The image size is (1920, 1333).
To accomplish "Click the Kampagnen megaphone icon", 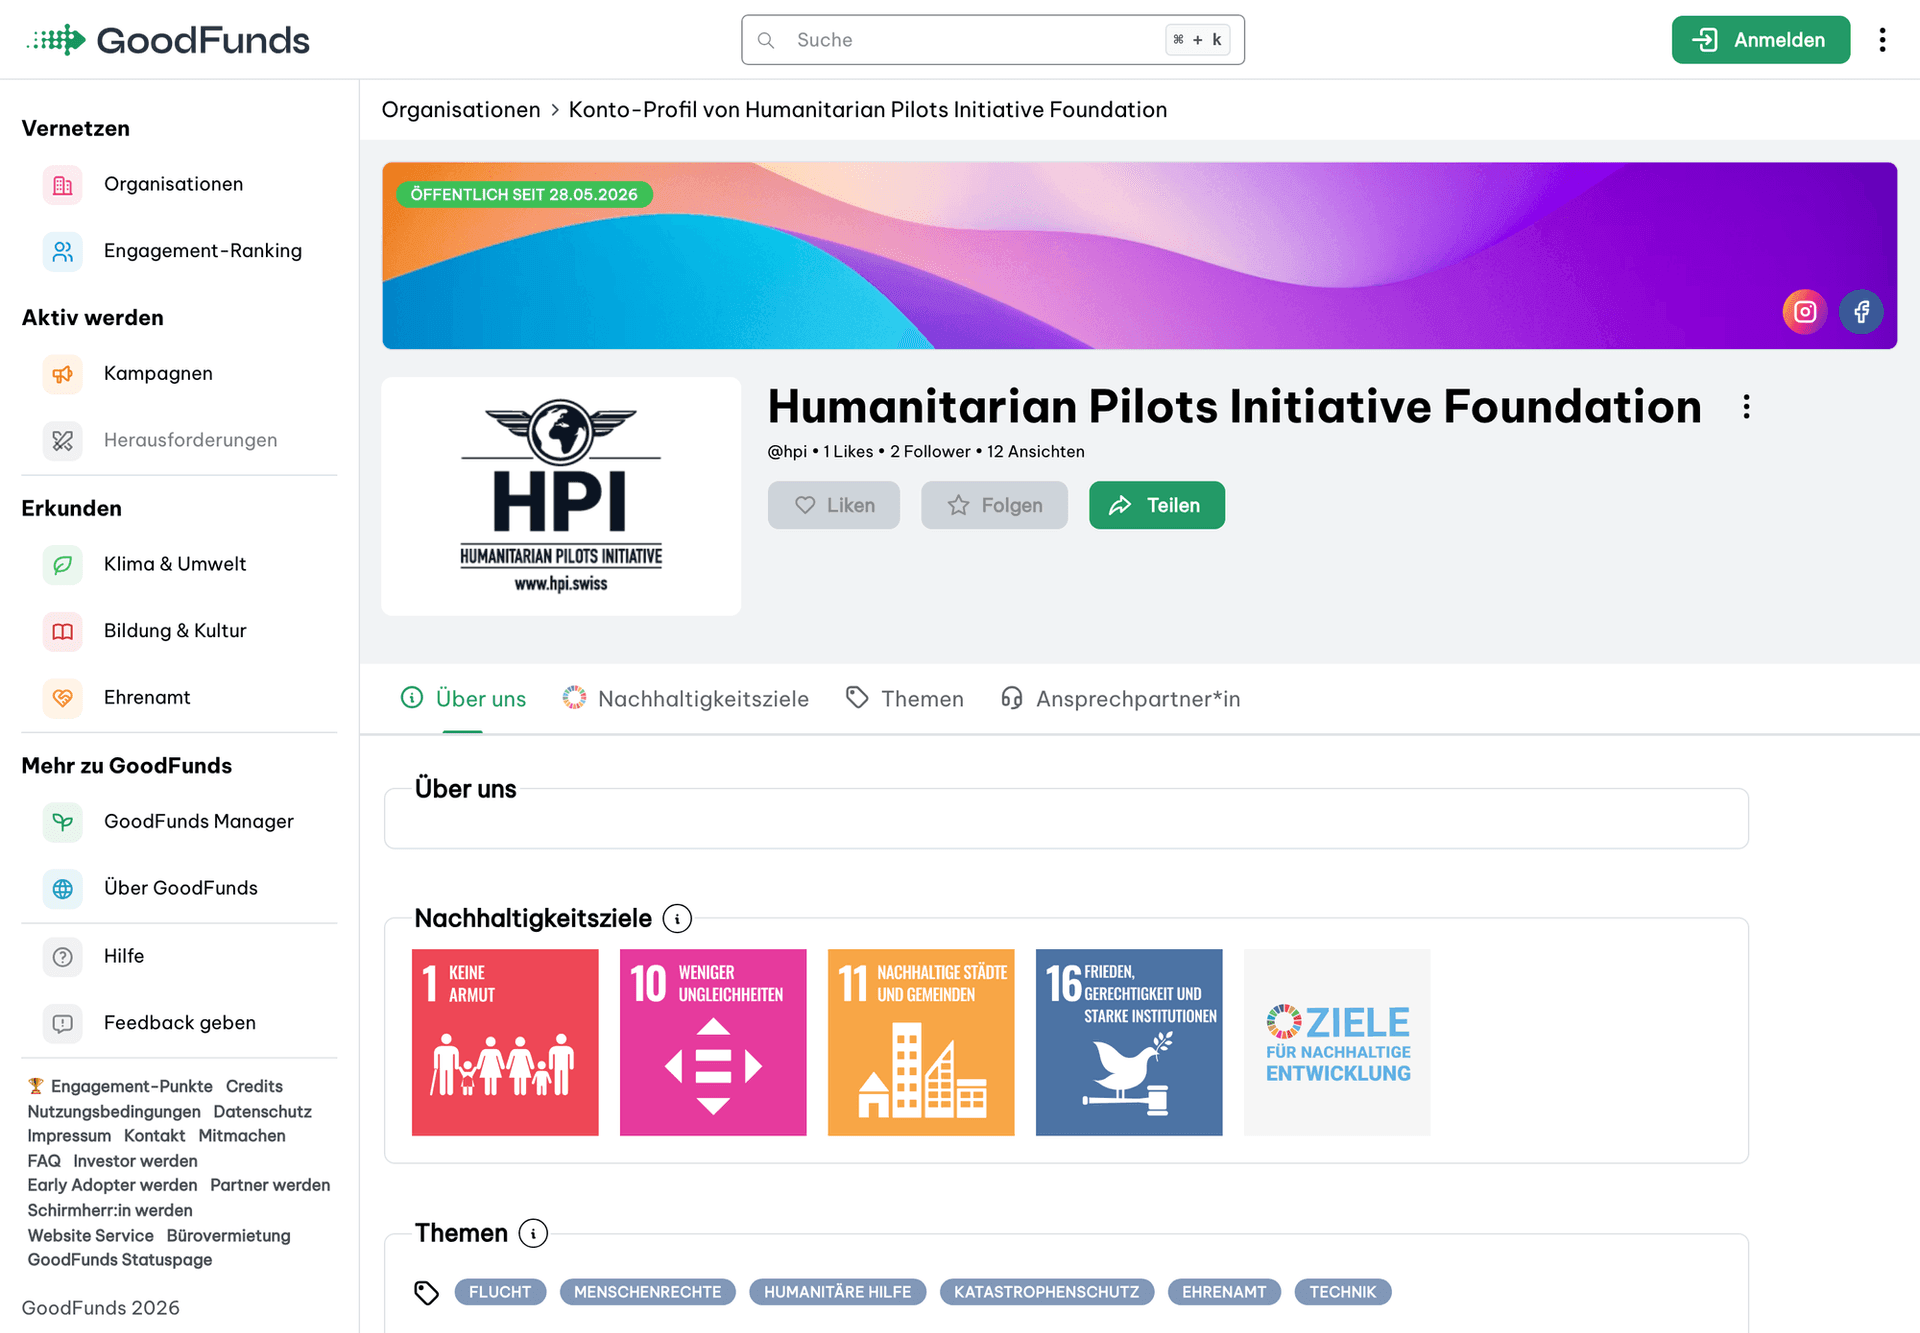I will (63, 374).
